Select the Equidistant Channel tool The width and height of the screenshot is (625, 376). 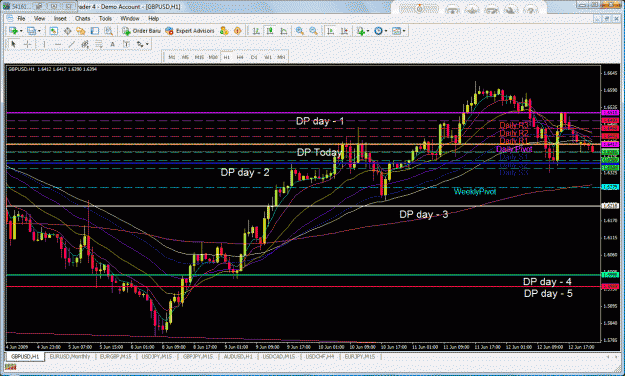click(85, 44)
